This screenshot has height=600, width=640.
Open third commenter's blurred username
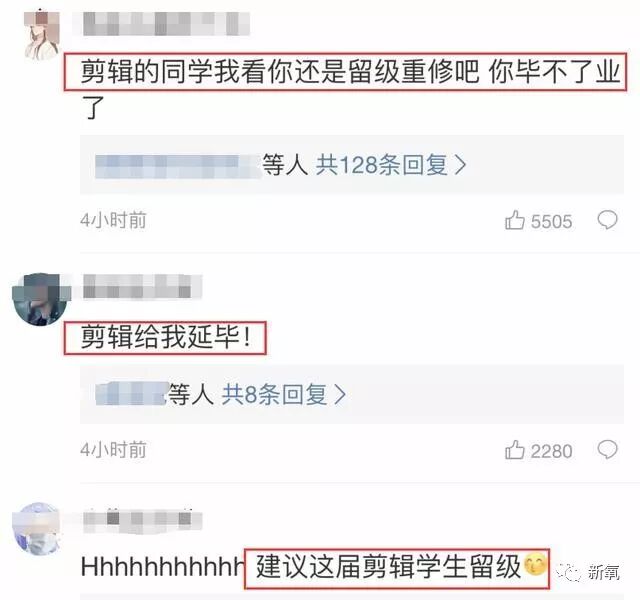point(142,521)
